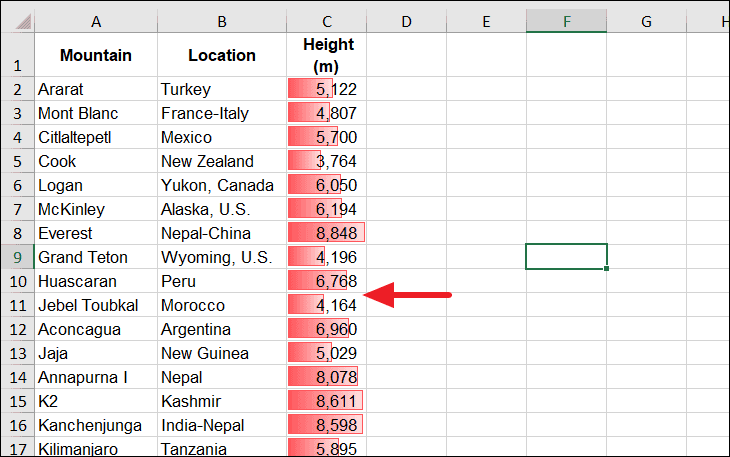Screen dimensions: 730x457
Task: Select the Argentina cell
Action: coord(222,329)
